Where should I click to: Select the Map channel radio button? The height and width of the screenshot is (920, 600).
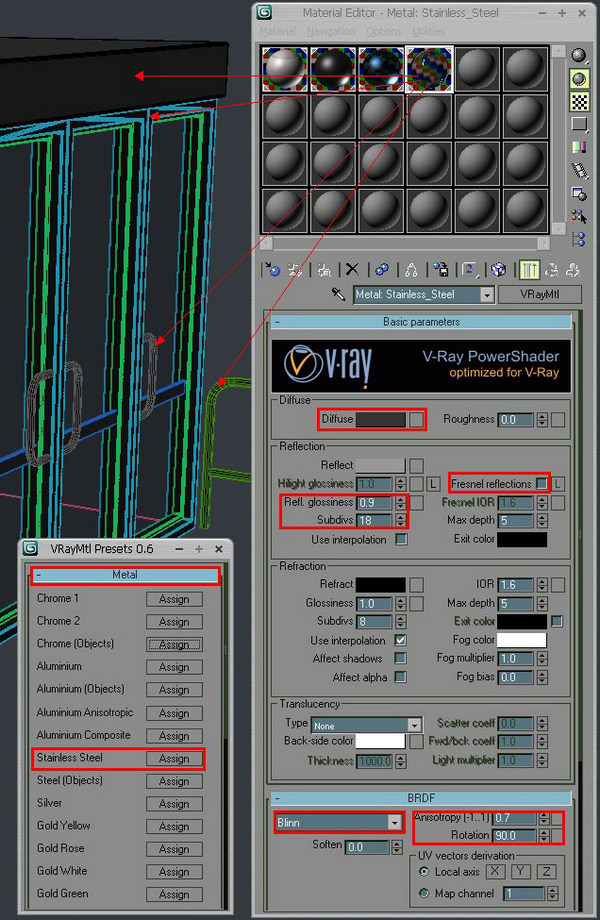pyautogui.click(x=425, y=893)
